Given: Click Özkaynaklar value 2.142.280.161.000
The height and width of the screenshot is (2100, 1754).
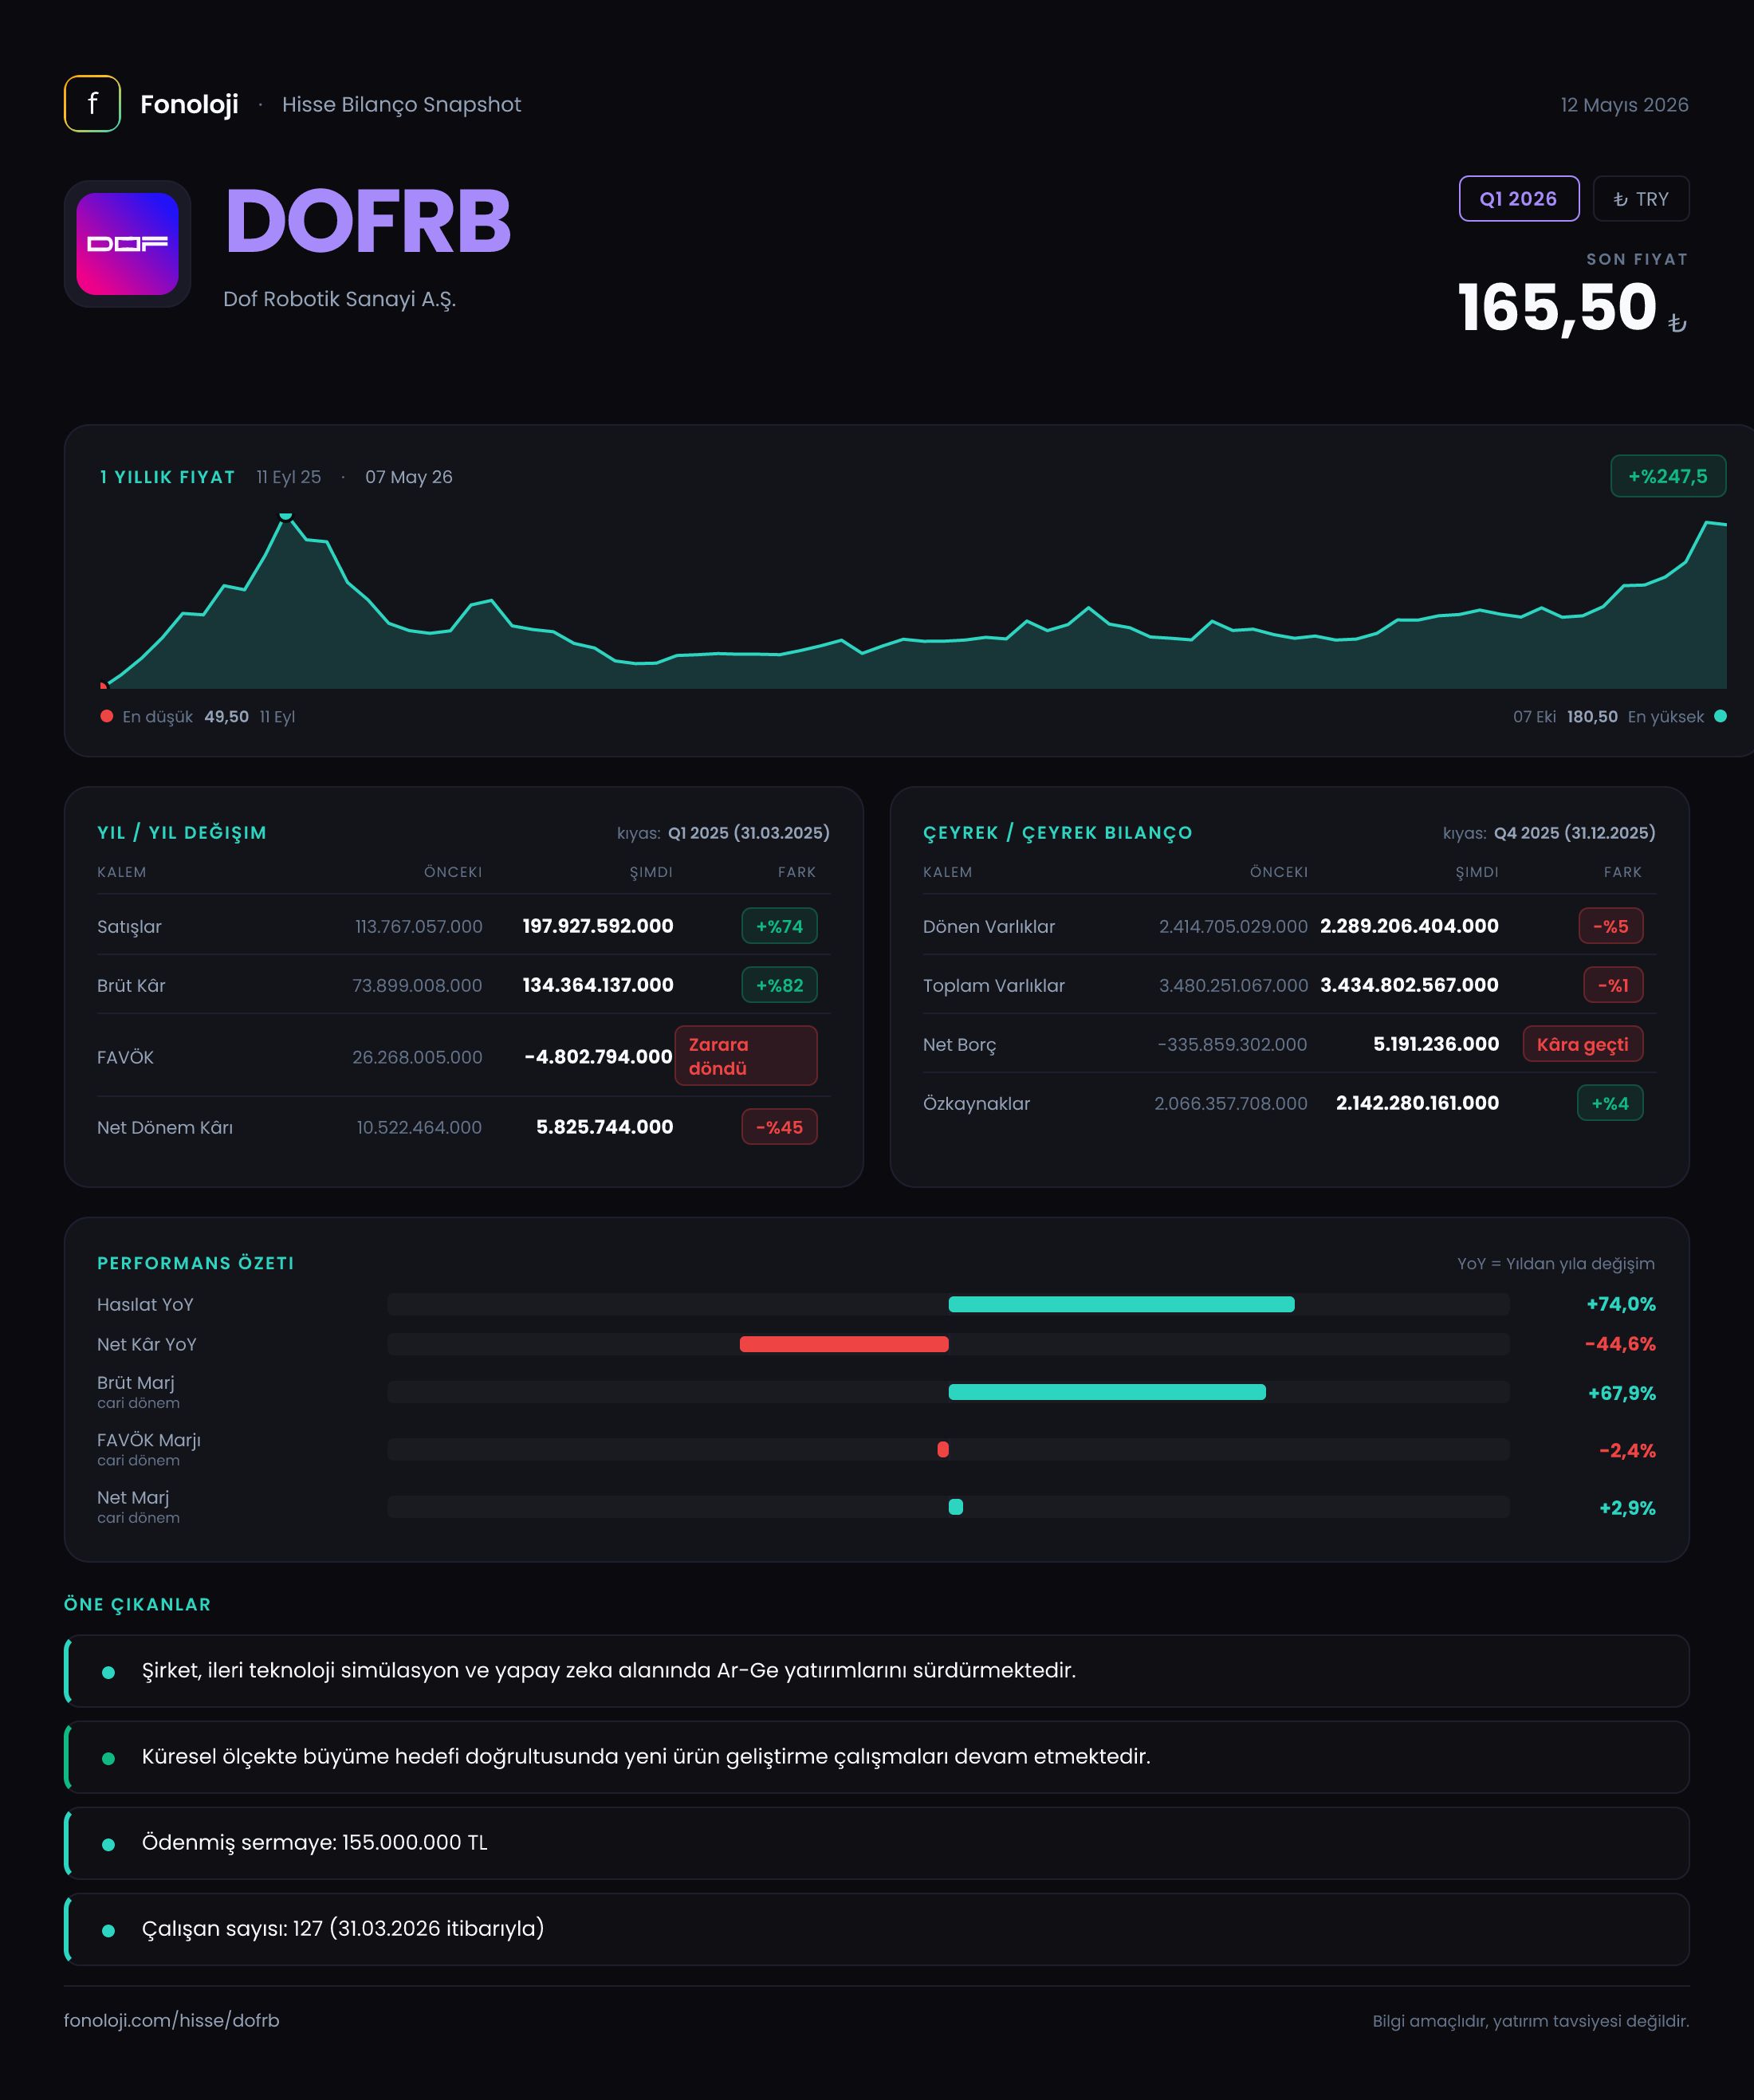Looking at the screenshot, I should tap(1417, 1103).
